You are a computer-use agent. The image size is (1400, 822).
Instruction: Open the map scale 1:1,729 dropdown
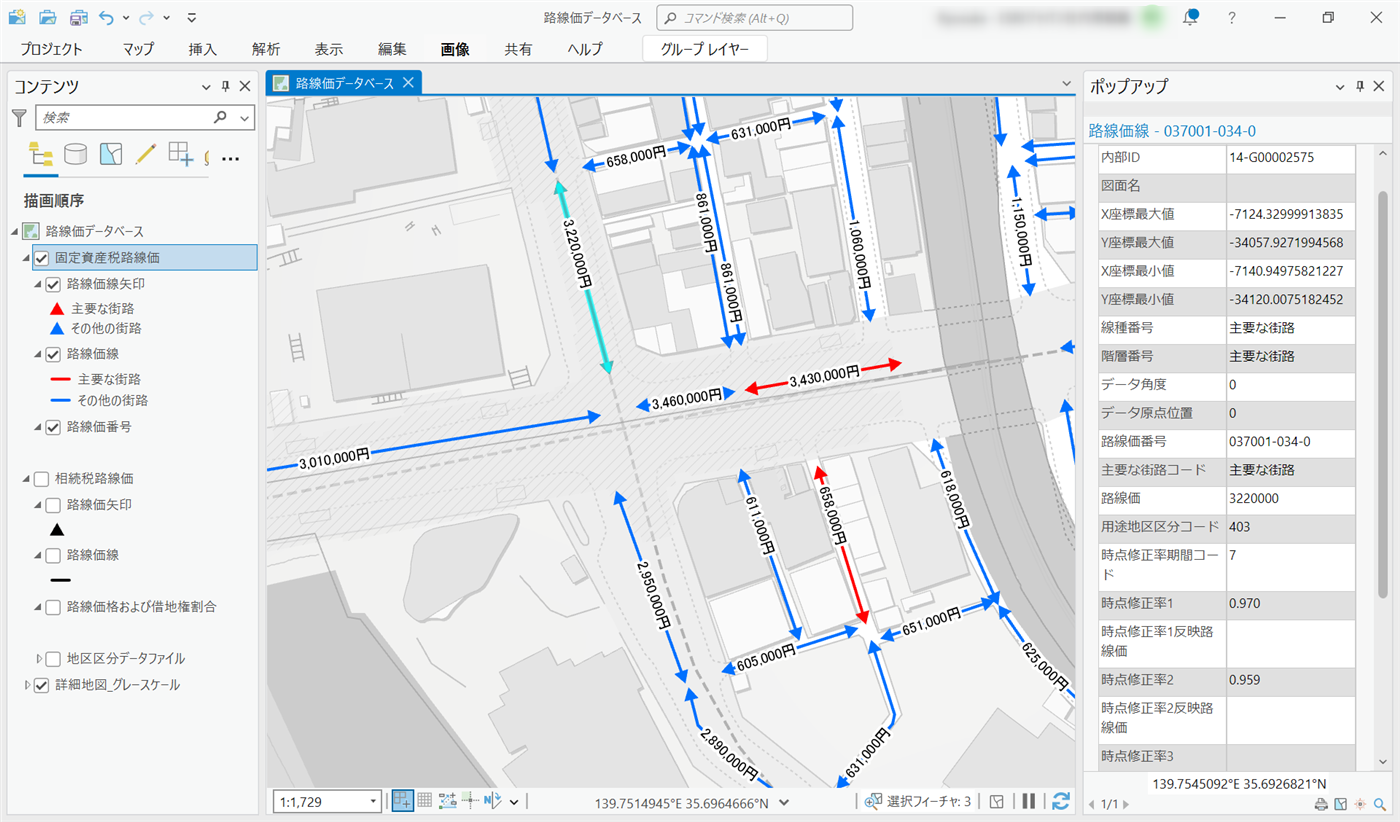374,801
